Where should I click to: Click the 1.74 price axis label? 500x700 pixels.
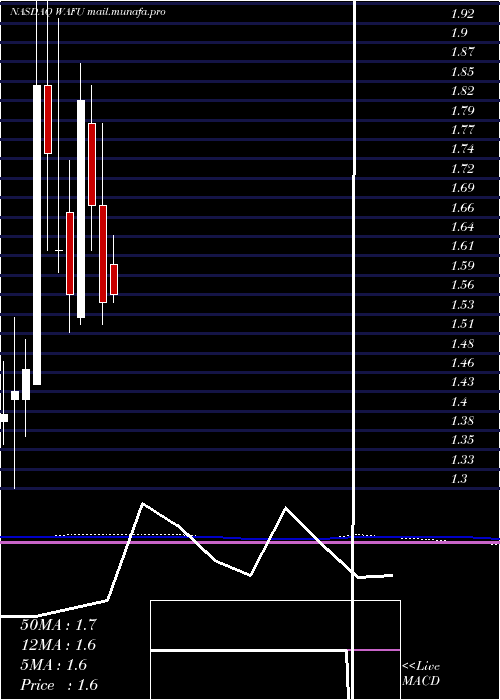pos(462,149)
